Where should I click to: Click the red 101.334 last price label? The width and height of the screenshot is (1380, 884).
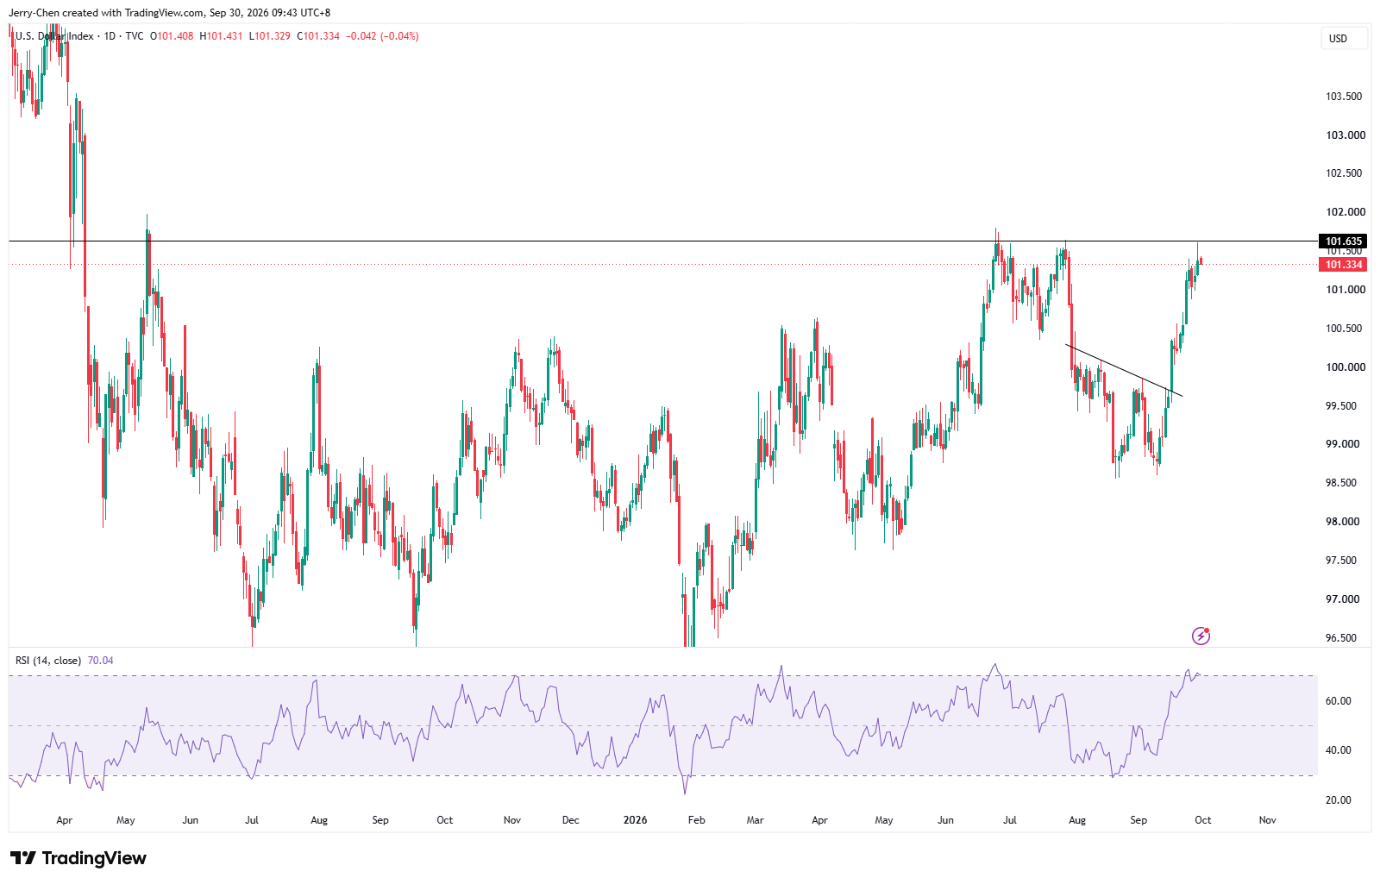pos(1343,265)
